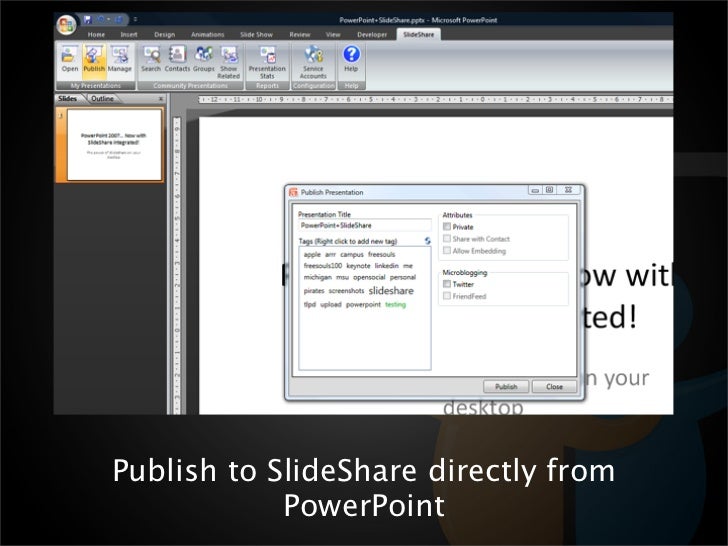Select the green 'testing' tag
This screenshot has width=728, height=546.
click(x=396, y=305)
